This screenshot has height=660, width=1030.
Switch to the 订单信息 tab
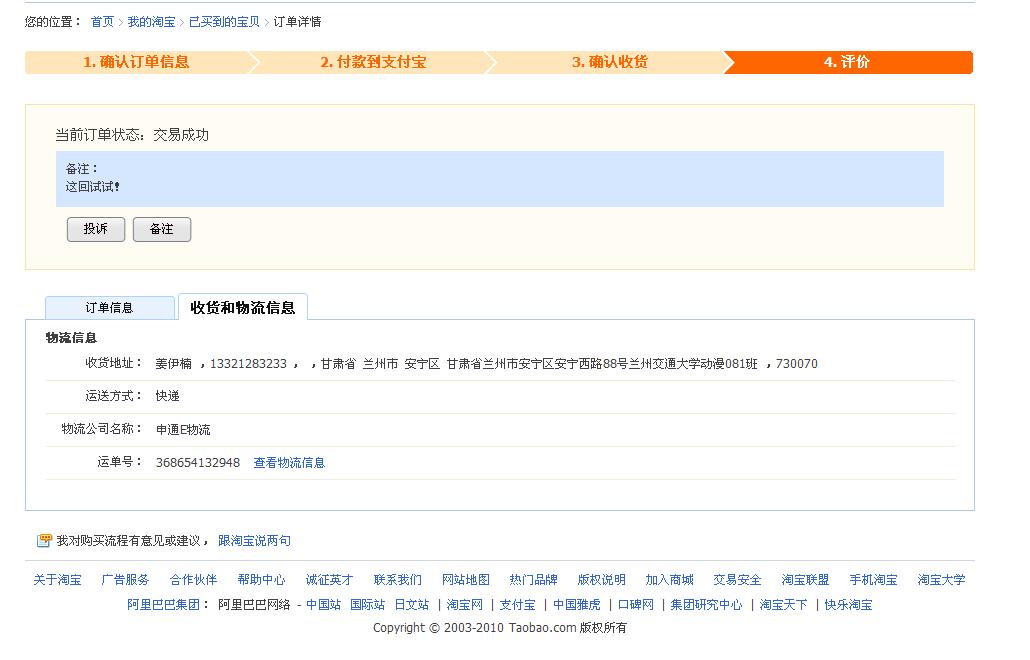click(109, 308)
